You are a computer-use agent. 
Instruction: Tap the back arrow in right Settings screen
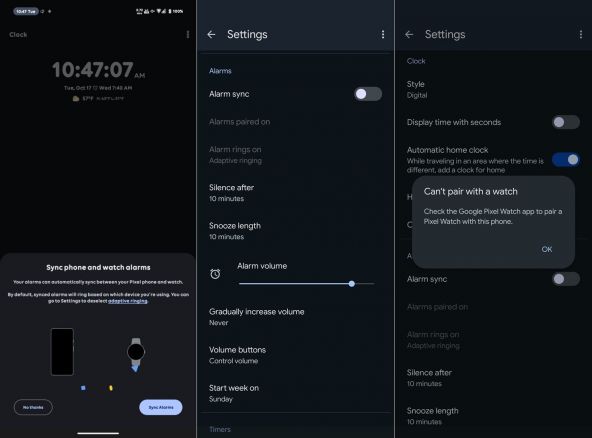pos(409,34)
